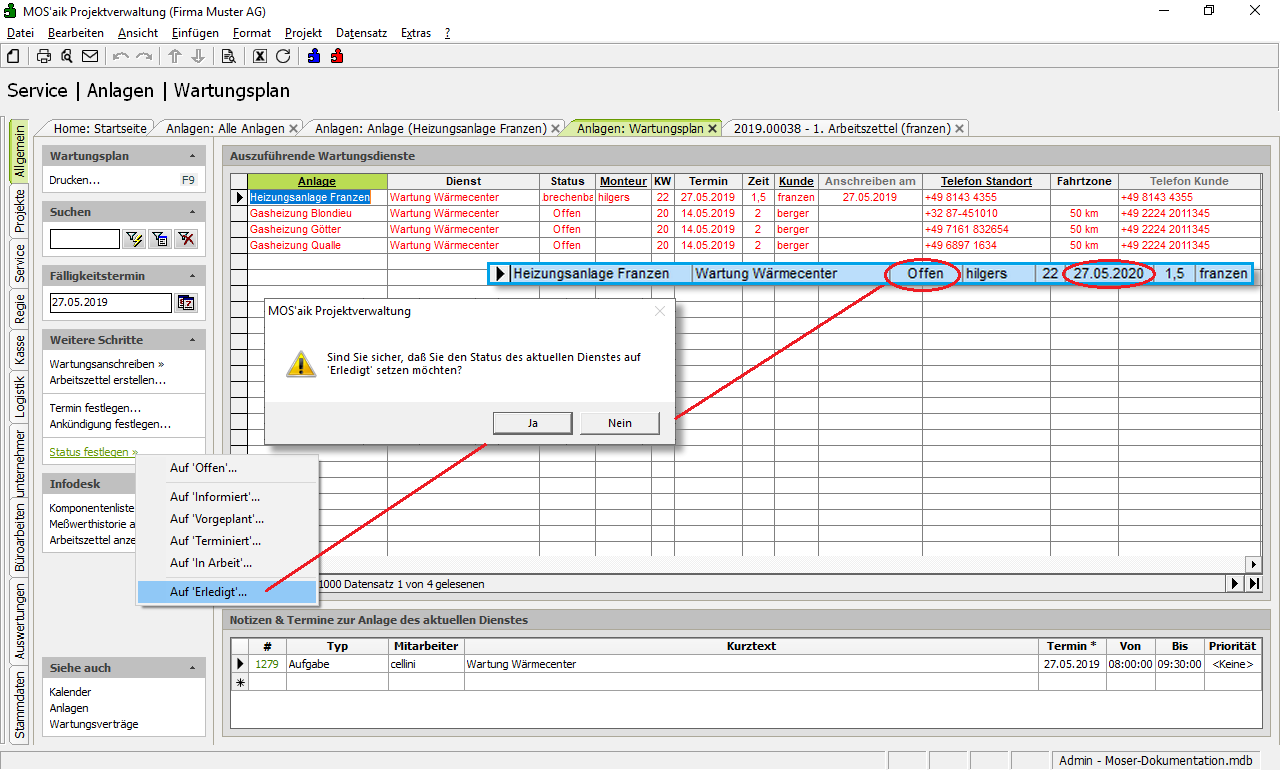Open the calendar picker beside Fälligkeitstermin date

[186, 303]
